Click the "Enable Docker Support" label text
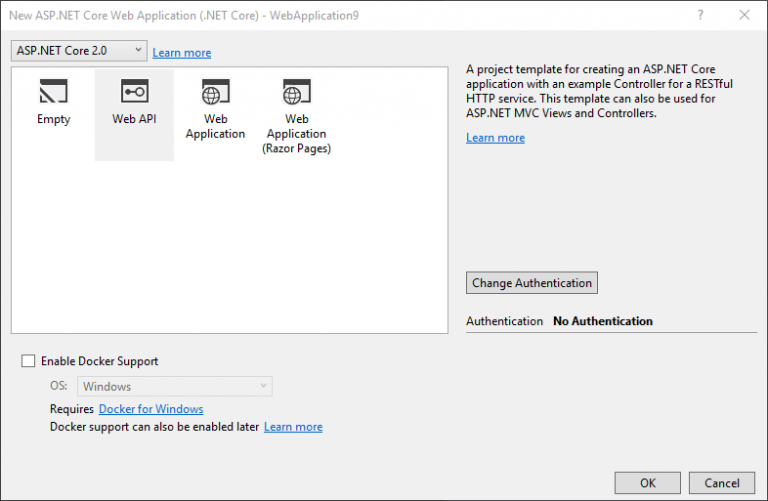The image size is (768, 501). click(x=99, y=361)
